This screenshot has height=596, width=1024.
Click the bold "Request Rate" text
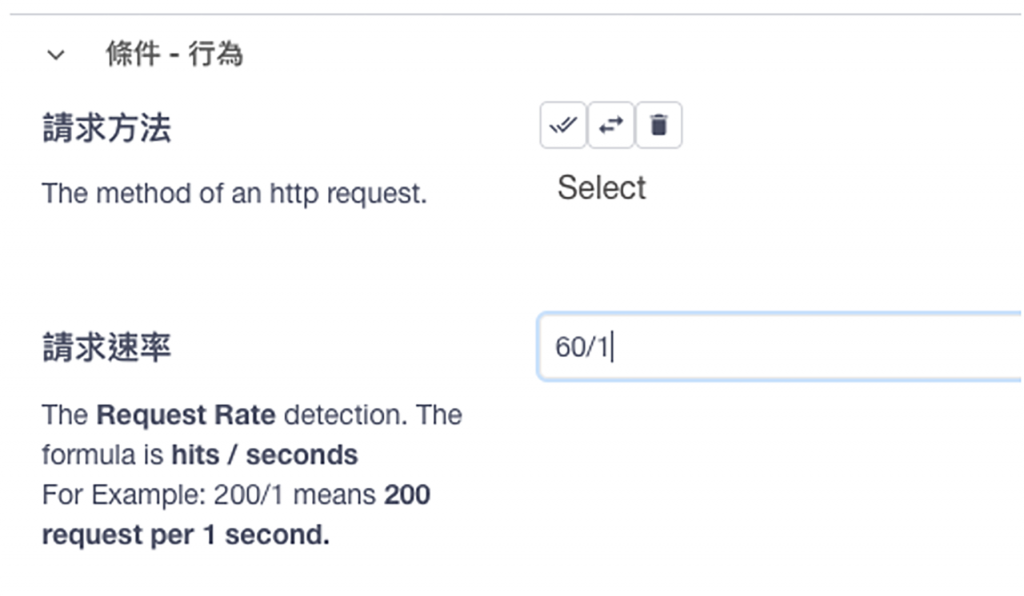pyautogui.click(x=185, y=414)
